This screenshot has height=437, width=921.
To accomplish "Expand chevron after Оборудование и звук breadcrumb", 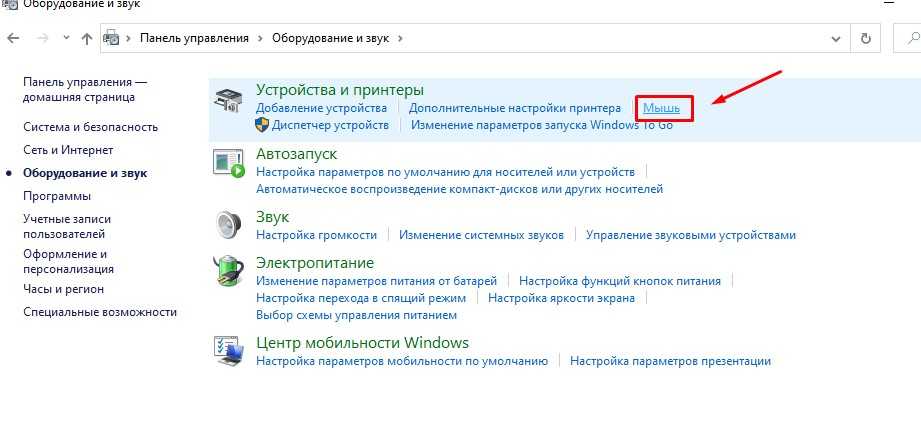I will 400,38.
